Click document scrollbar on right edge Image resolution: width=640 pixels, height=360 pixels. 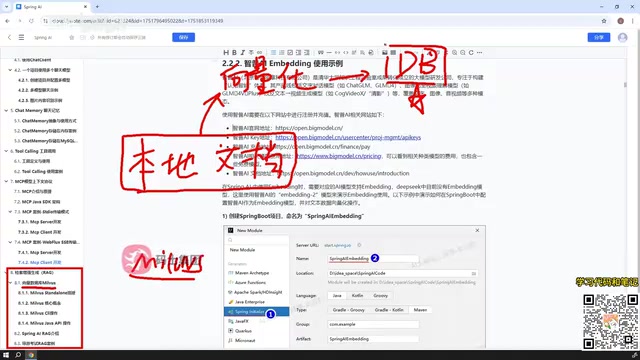625,84
